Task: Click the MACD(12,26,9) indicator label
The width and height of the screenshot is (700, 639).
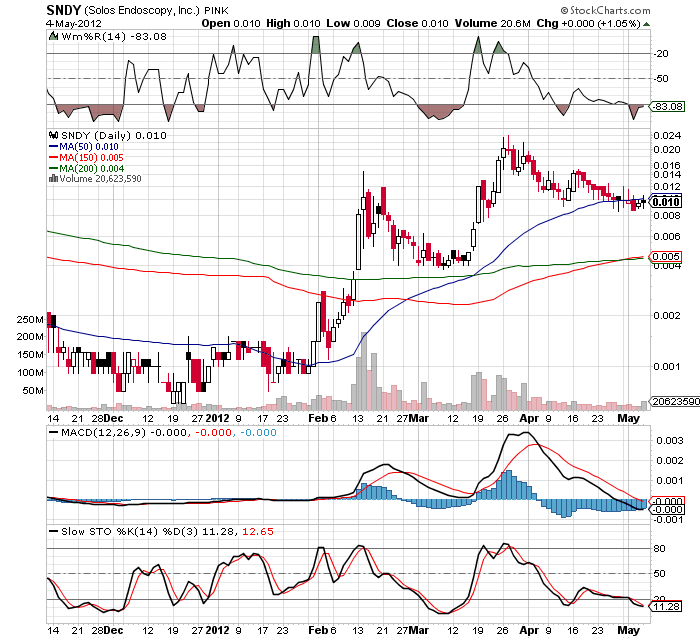Action: (103, 433)
